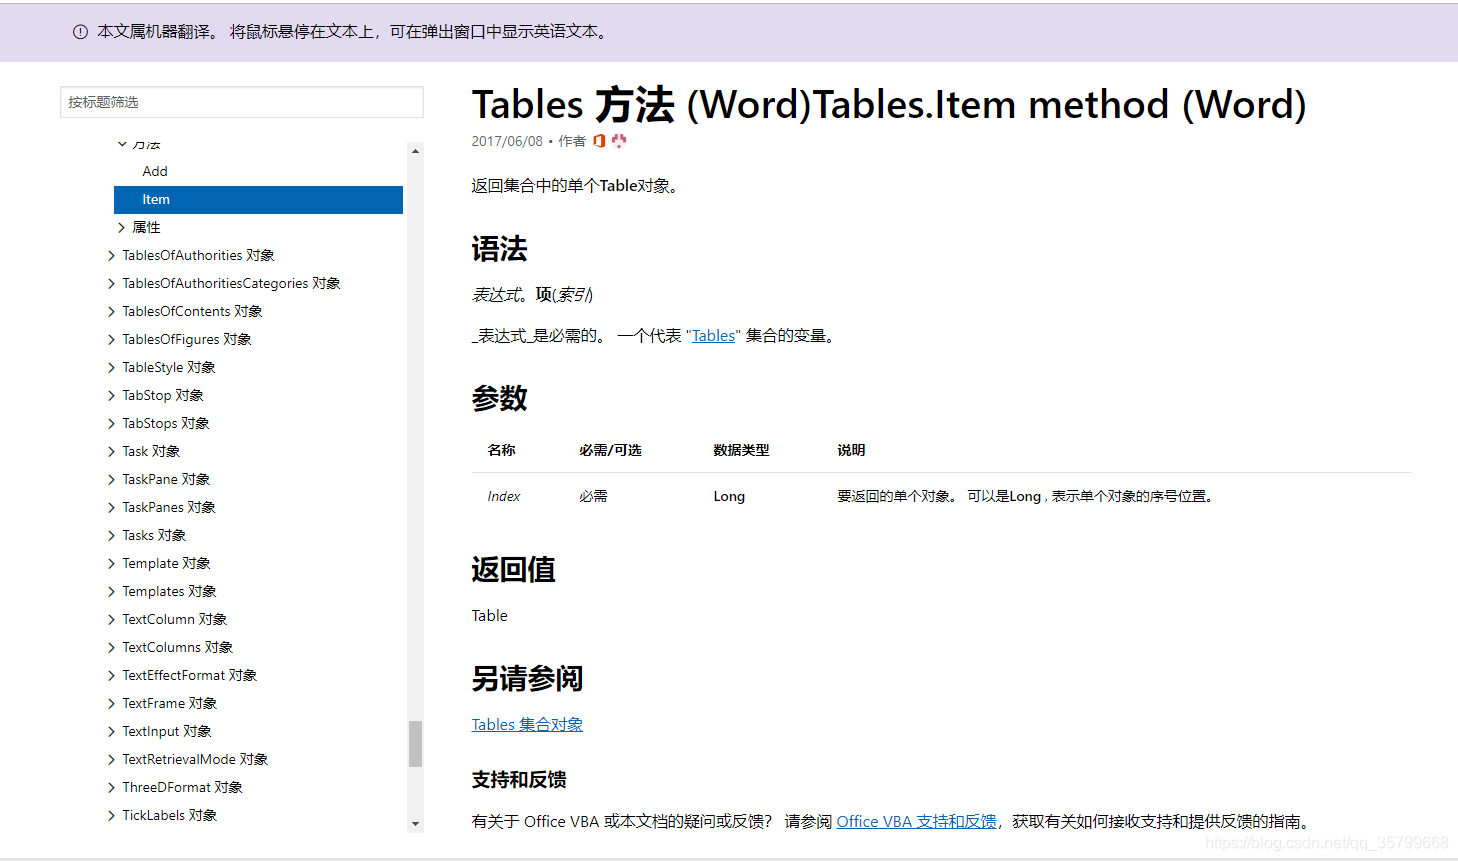
Task: Follow the "Tables" link in the syntax description
Action: (x=713, y=336)
